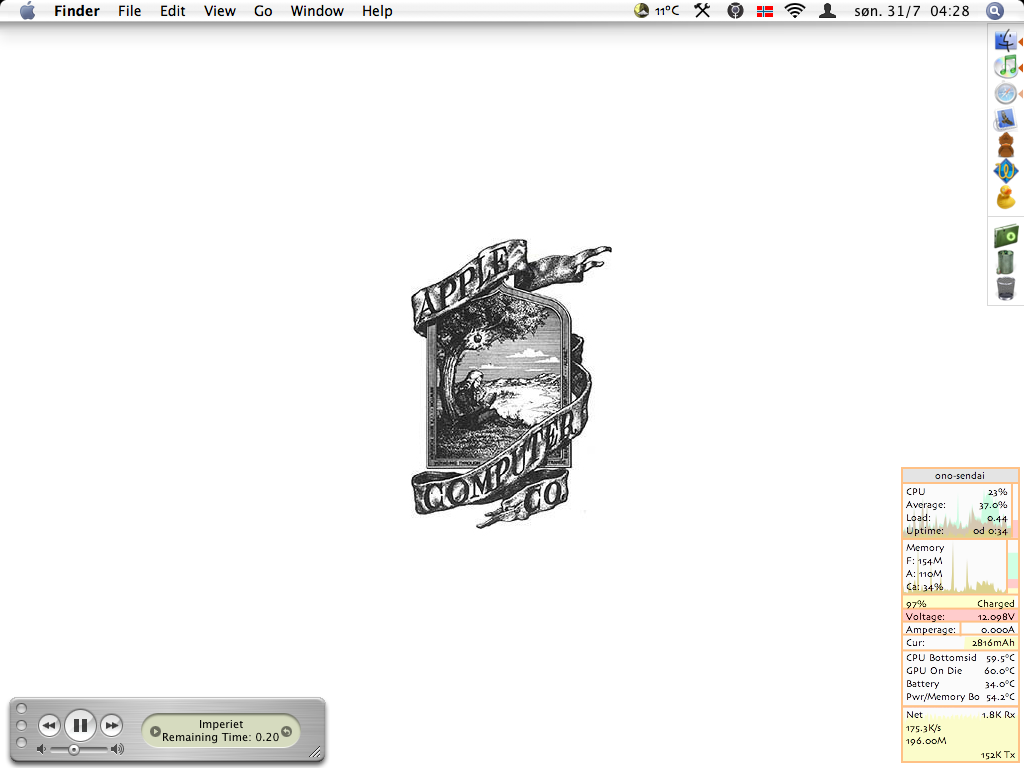1024x768 pixels.
Task: Open Spotlight search
Action: 994,11
